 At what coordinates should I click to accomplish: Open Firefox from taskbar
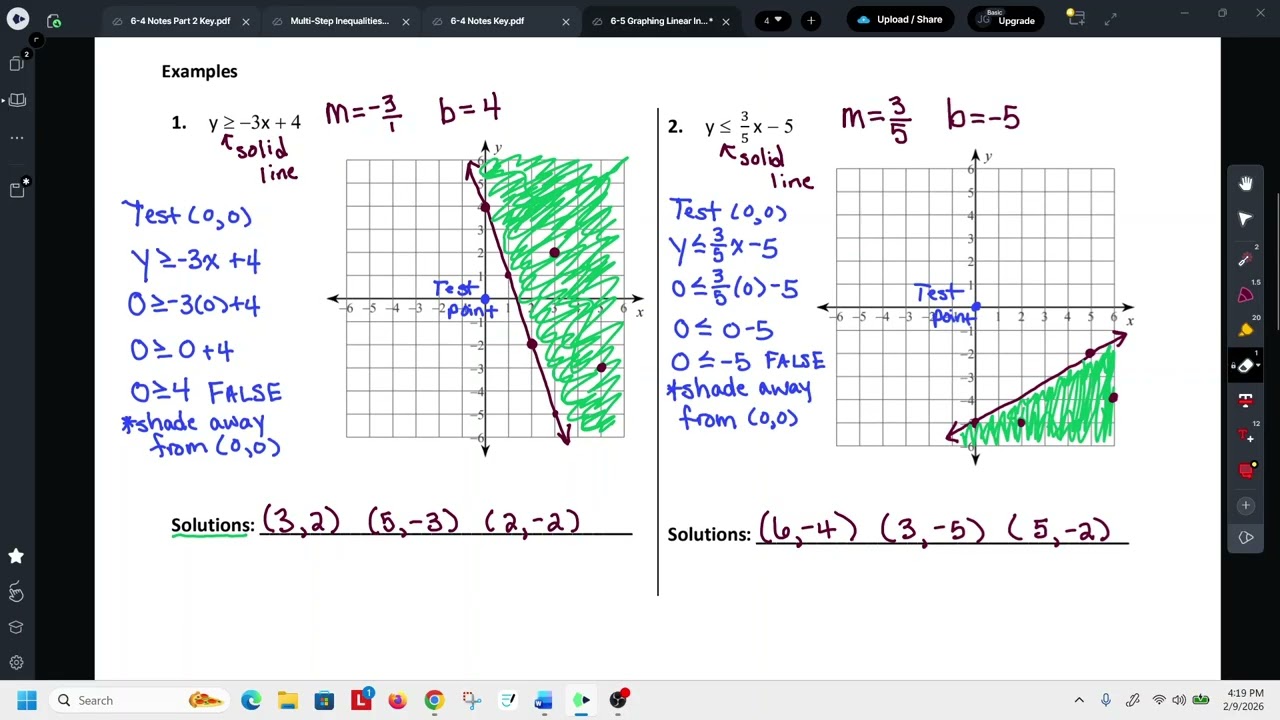397,700
